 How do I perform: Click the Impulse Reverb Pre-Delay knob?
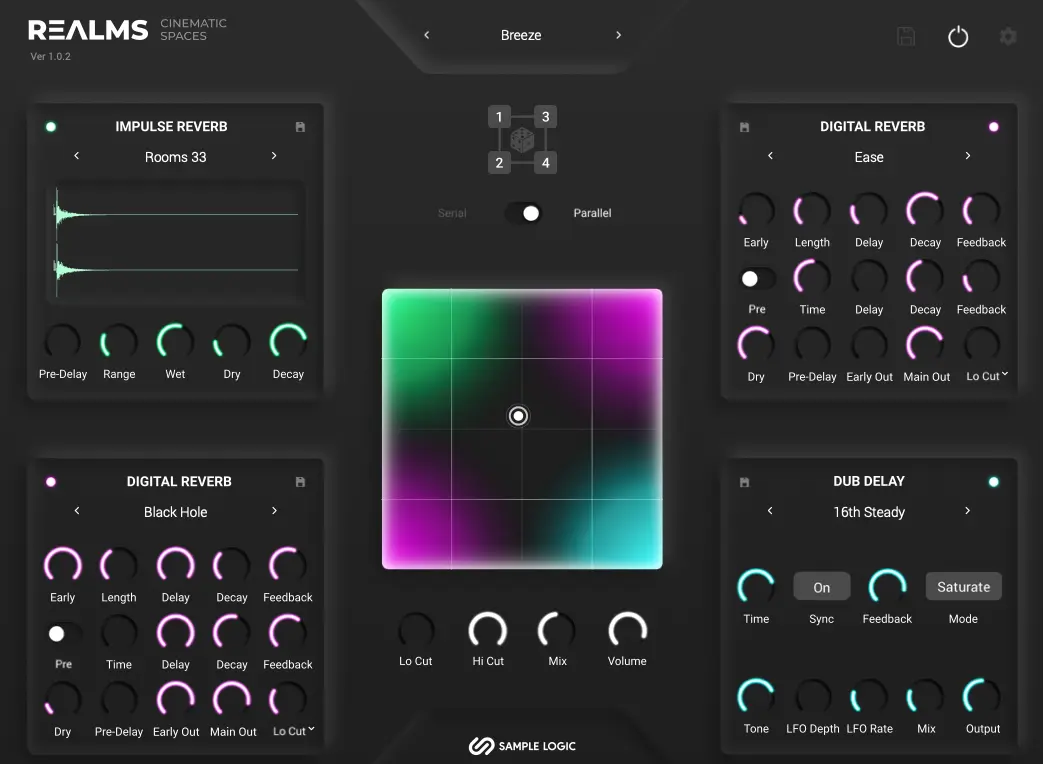pos(63,342)
